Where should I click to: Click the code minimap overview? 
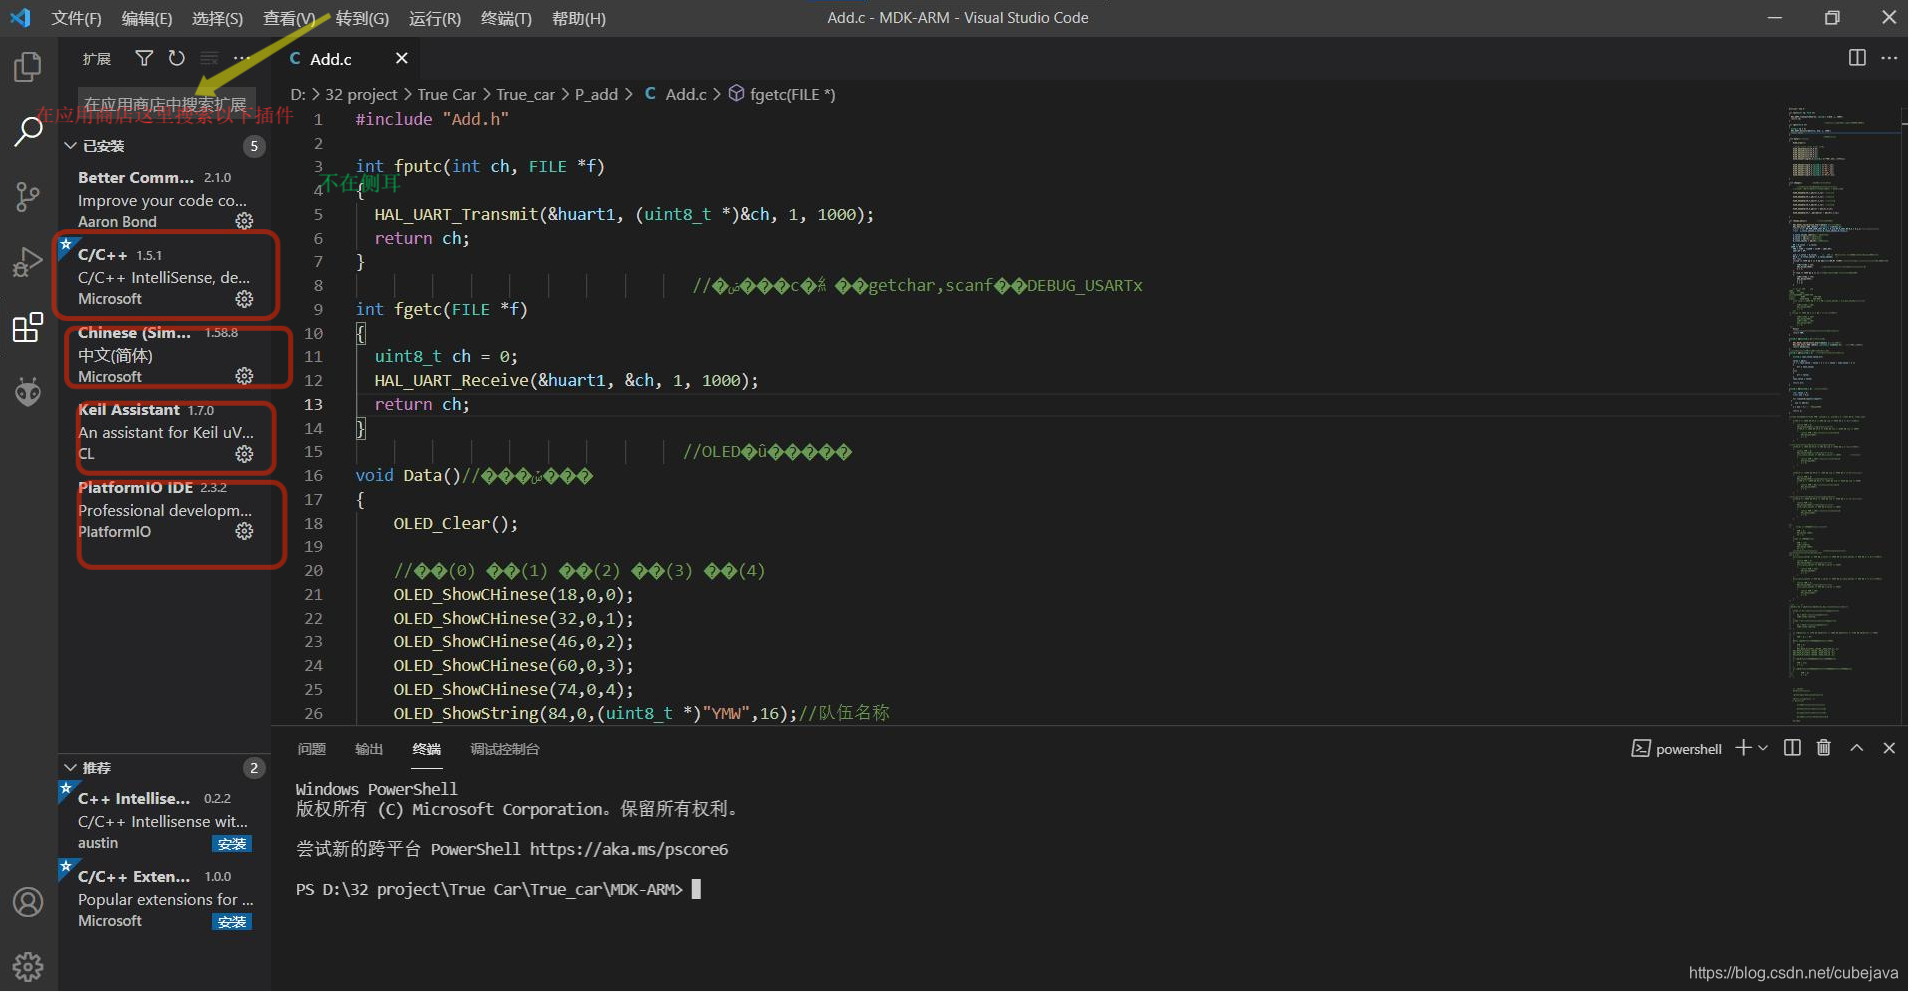tap(1844, 413)
